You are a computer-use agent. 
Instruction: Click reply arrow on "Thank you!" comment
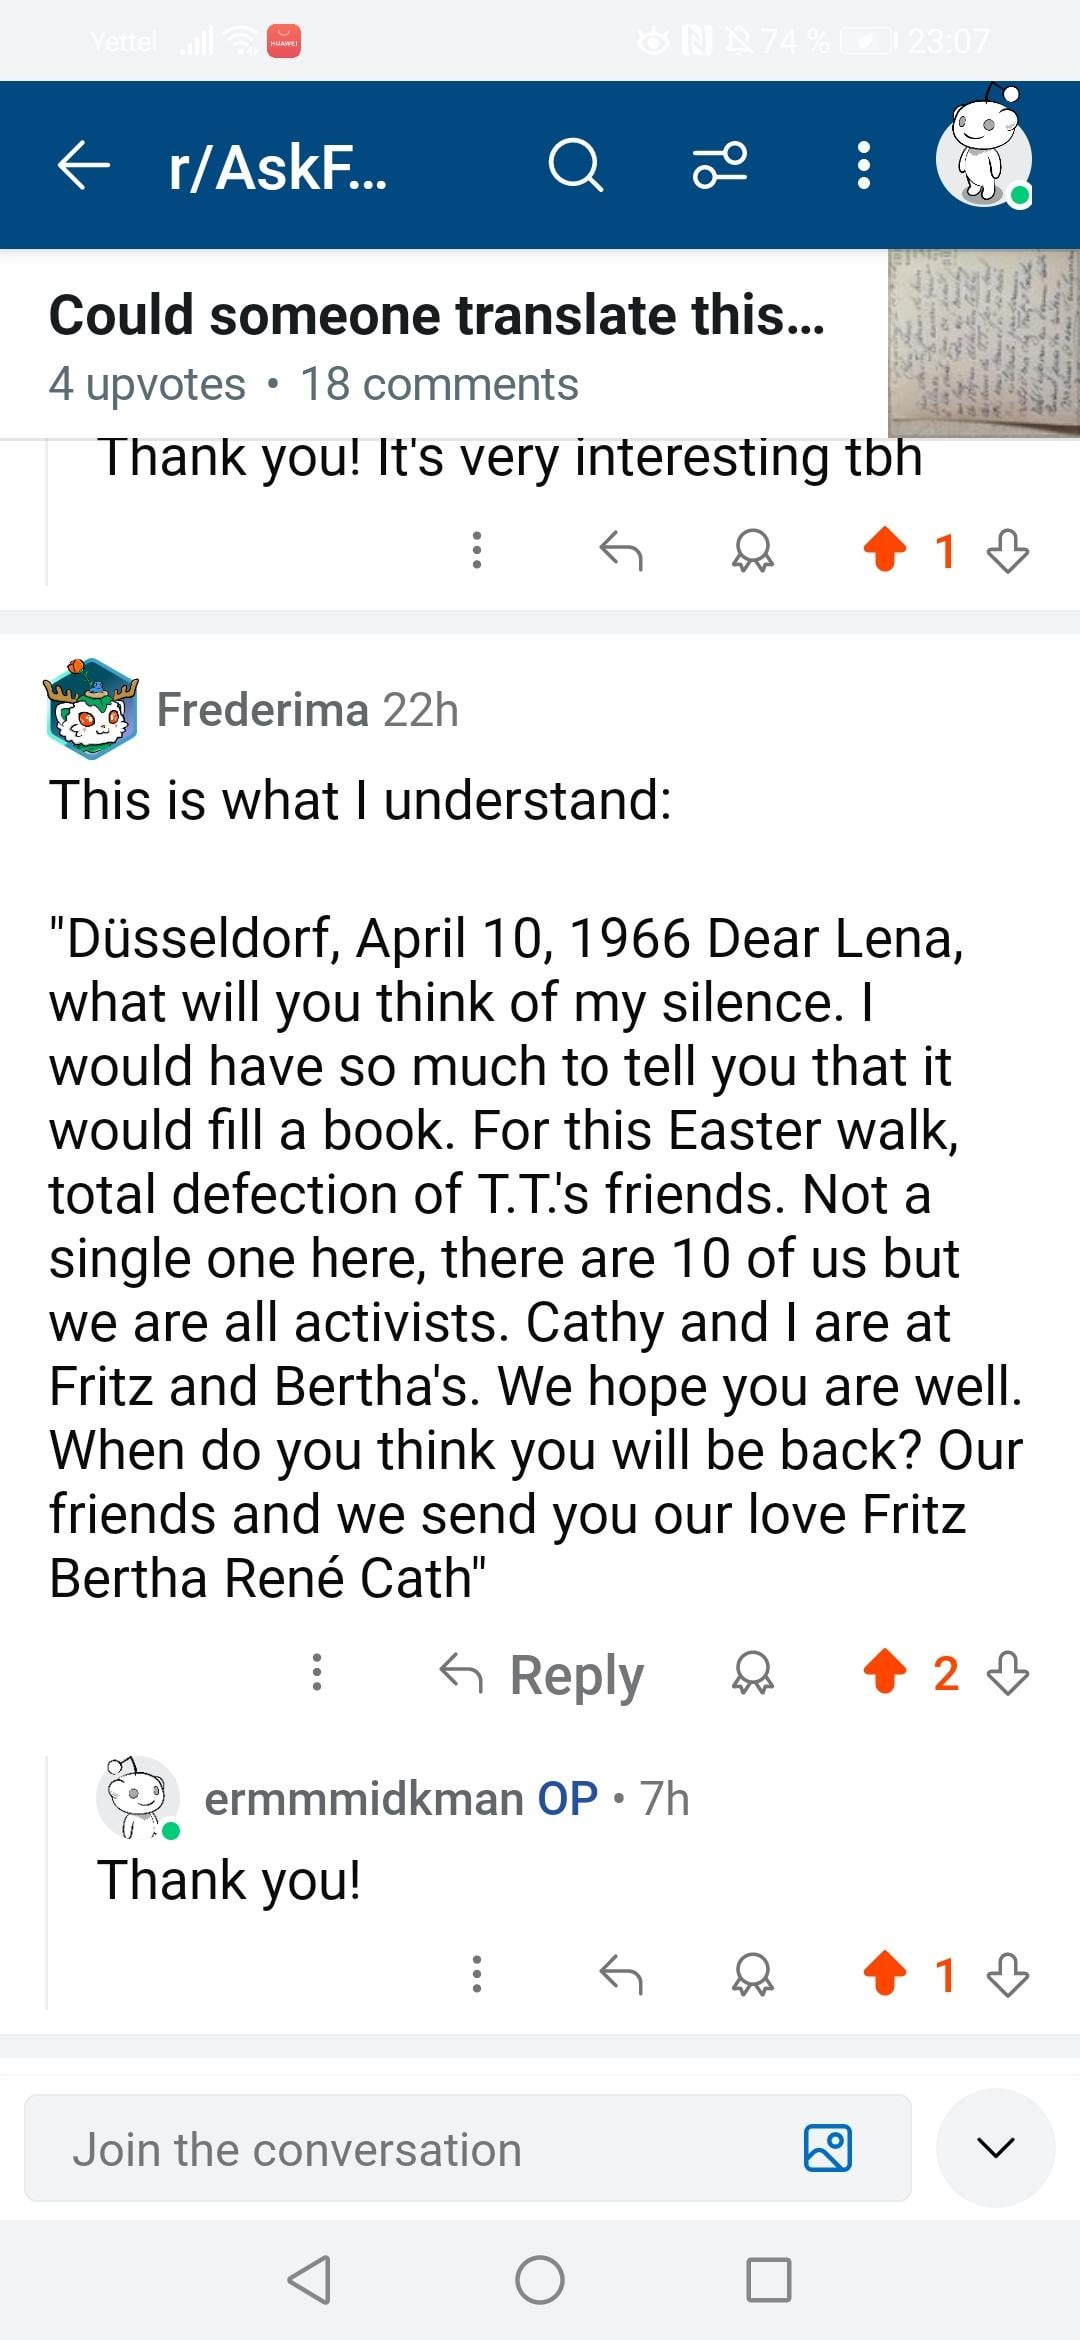tap(621, 1974)
